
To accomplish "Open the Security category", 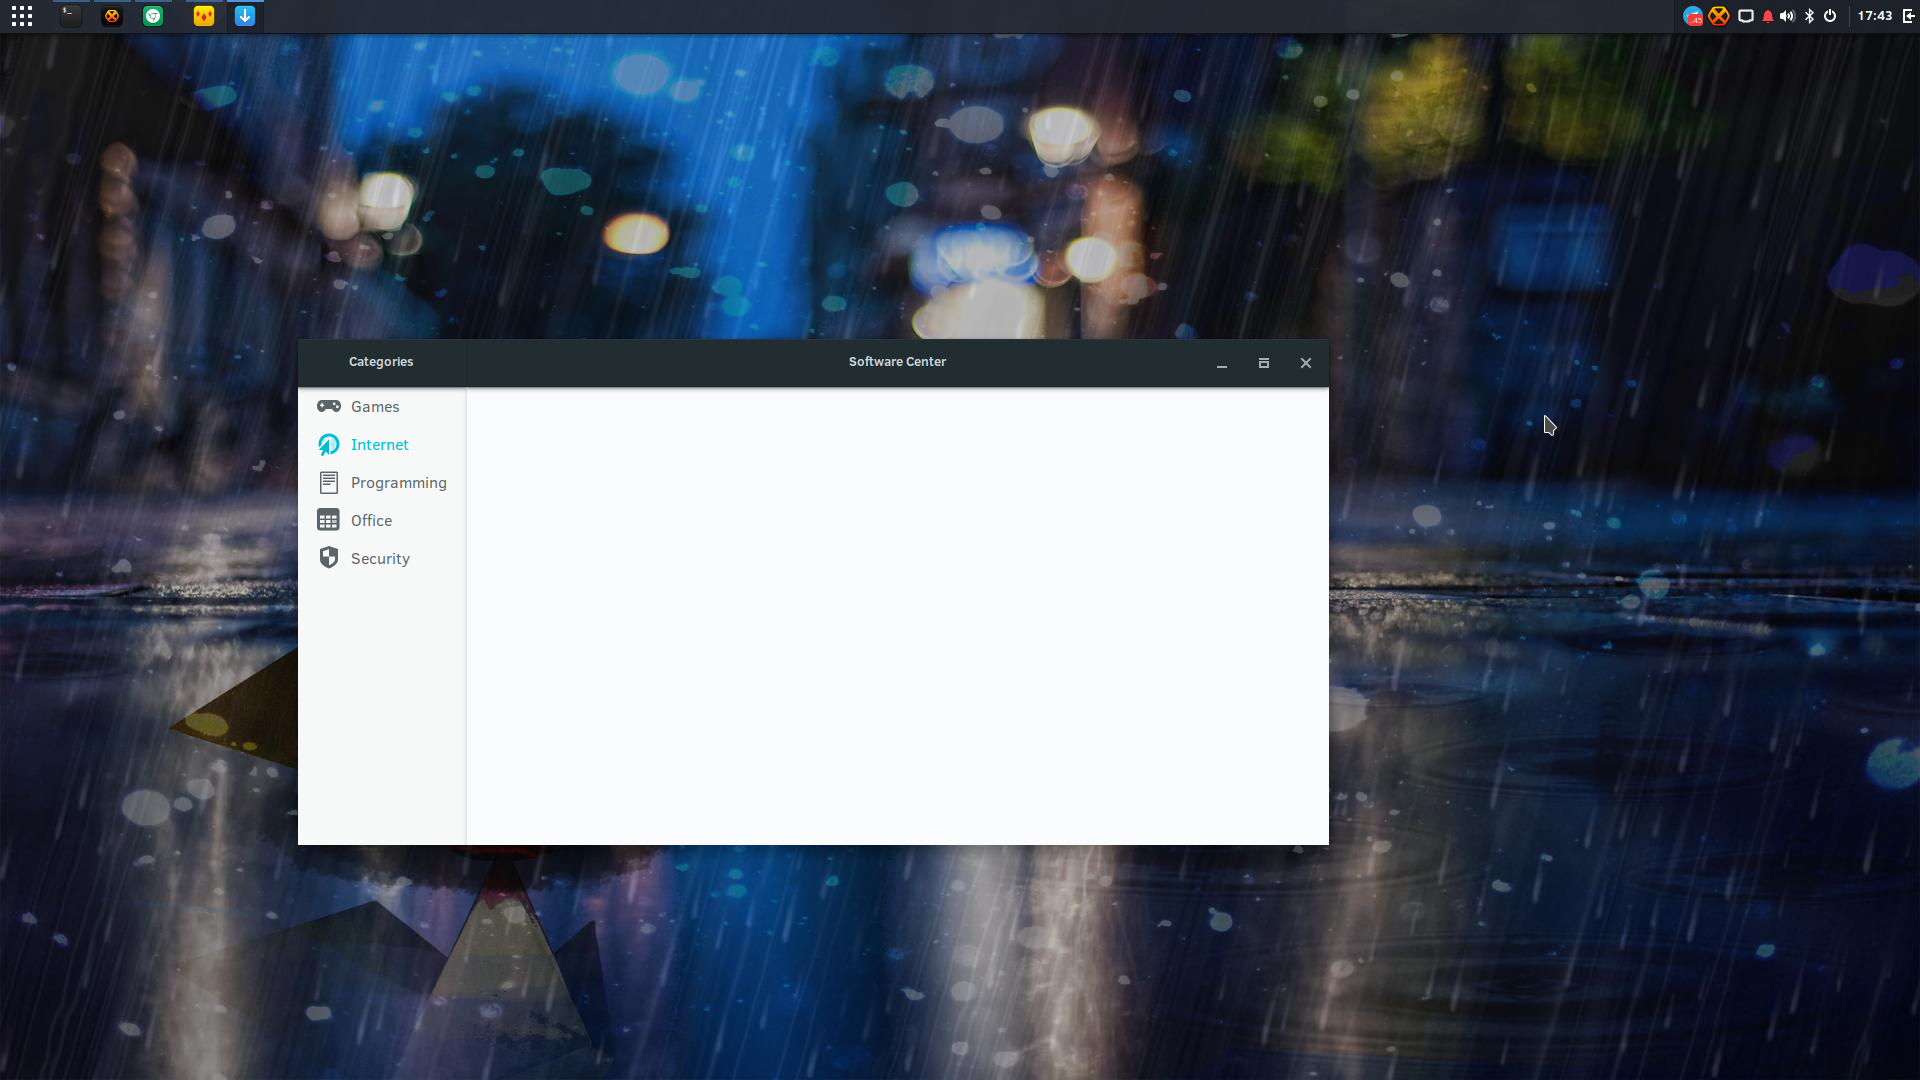I will pos(382,559).
